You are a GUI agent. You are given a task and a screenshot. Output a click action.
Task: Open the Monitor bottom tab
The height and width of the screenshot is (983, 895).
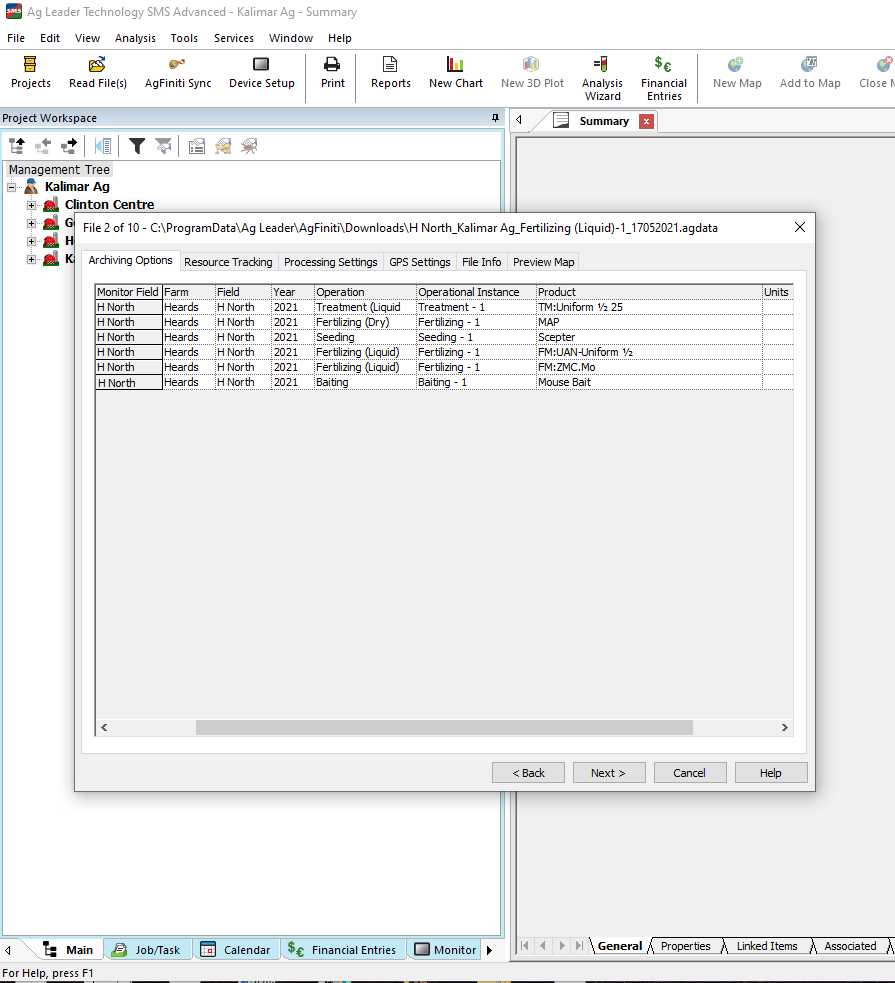(446, 950)
